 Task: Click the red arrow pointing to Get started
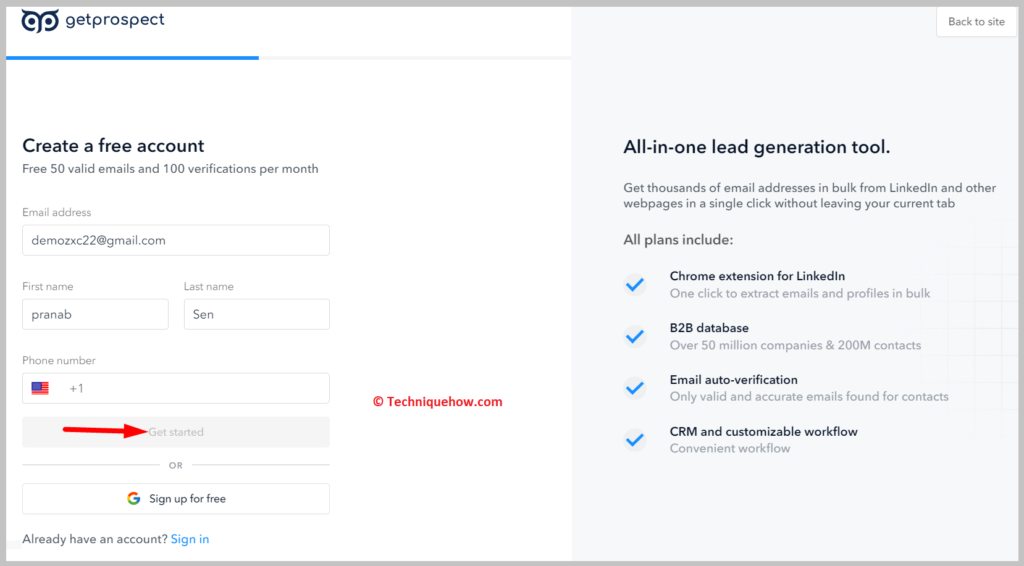click(x=104, y=430)
